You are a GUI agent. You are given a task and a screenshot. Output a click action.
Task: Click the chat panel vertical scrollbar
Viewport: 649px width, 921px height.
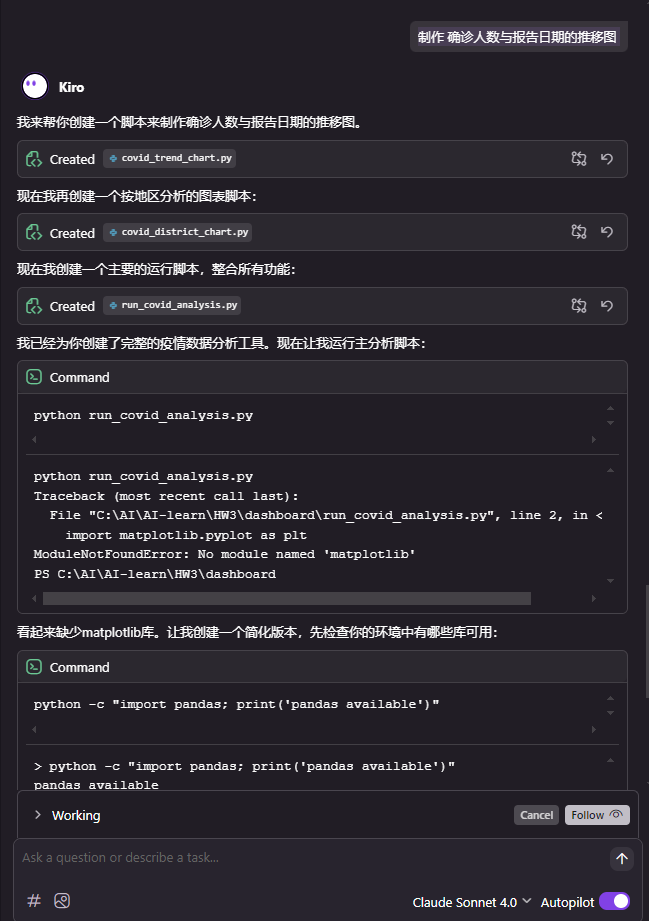(646, 641)
